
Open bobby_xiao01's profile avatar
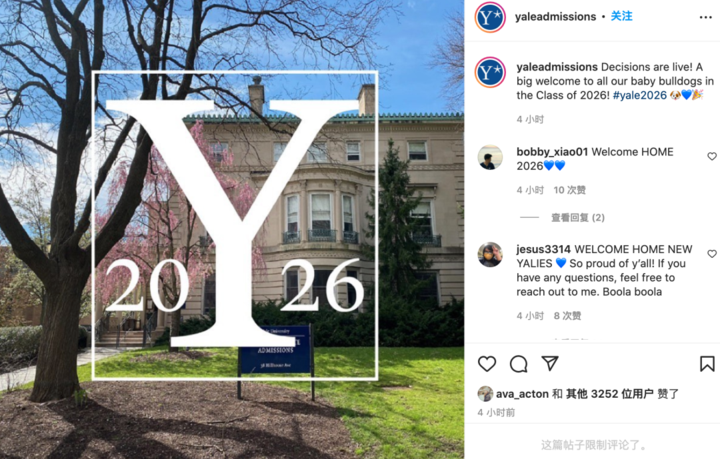click(490, 157)
